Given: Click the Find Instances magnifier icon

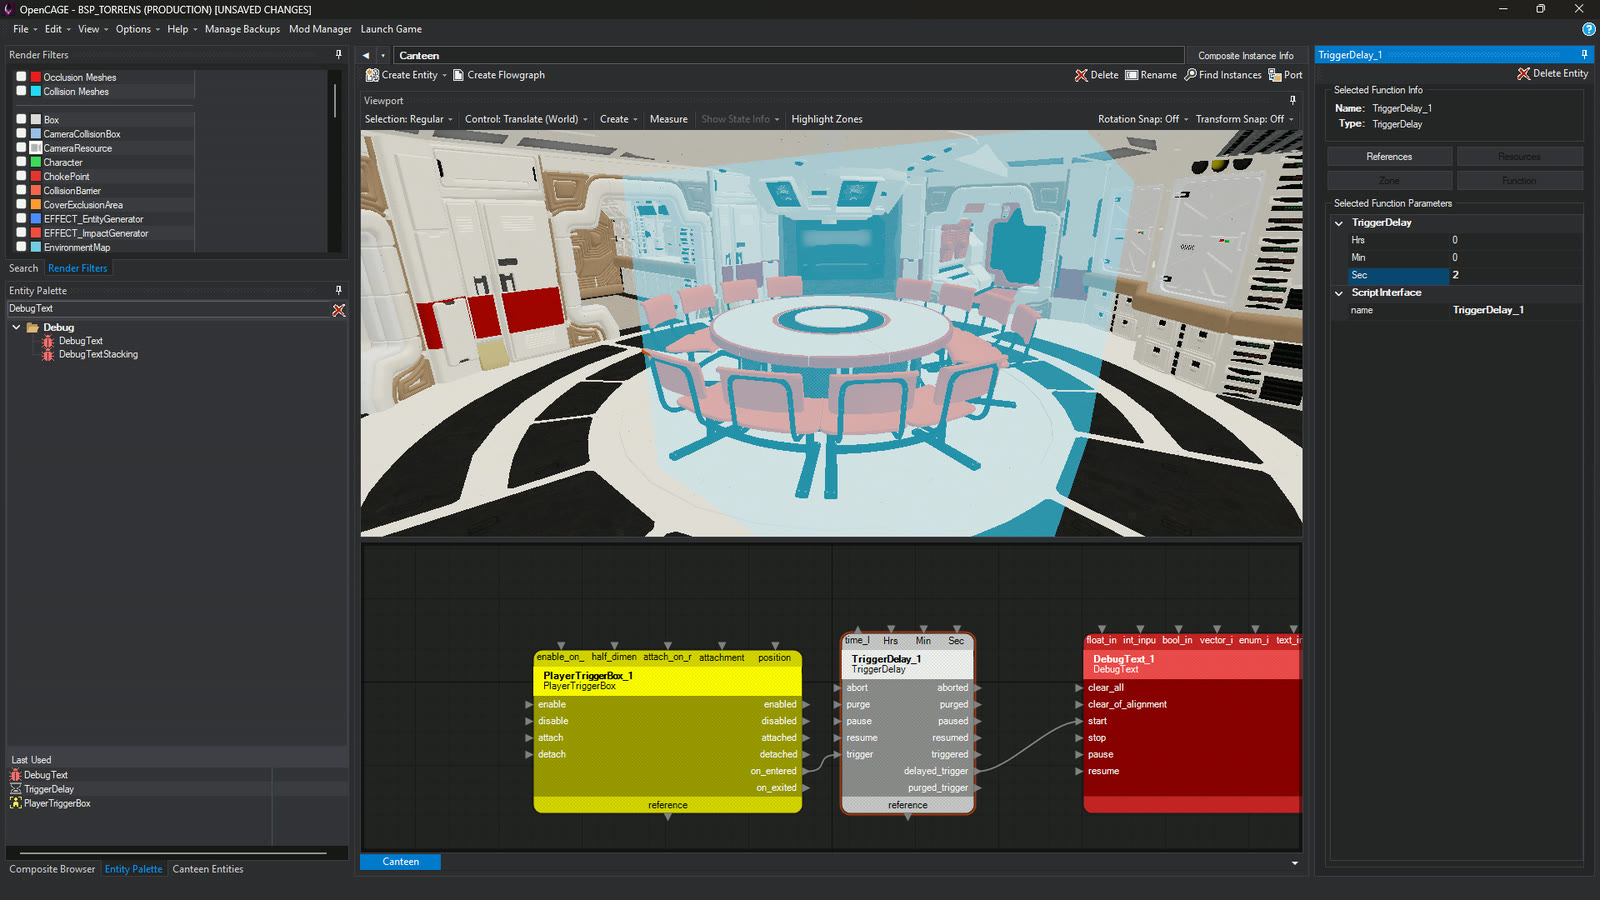Looking at the screenshot, I should point(1190,75).
